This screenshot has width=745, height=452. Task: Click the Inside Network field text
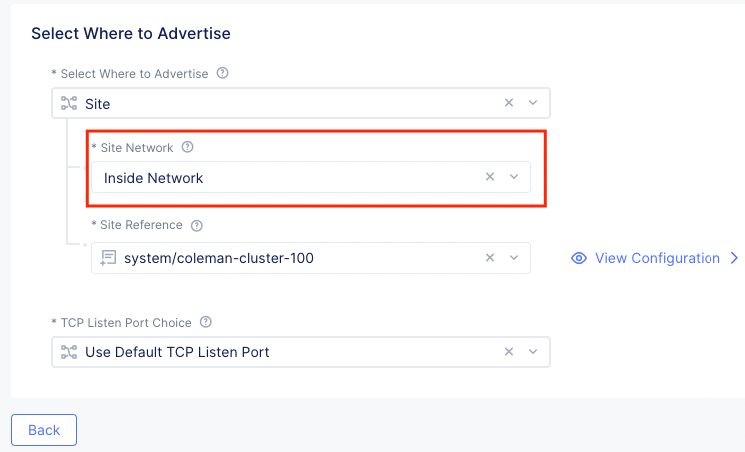point(154,178)
